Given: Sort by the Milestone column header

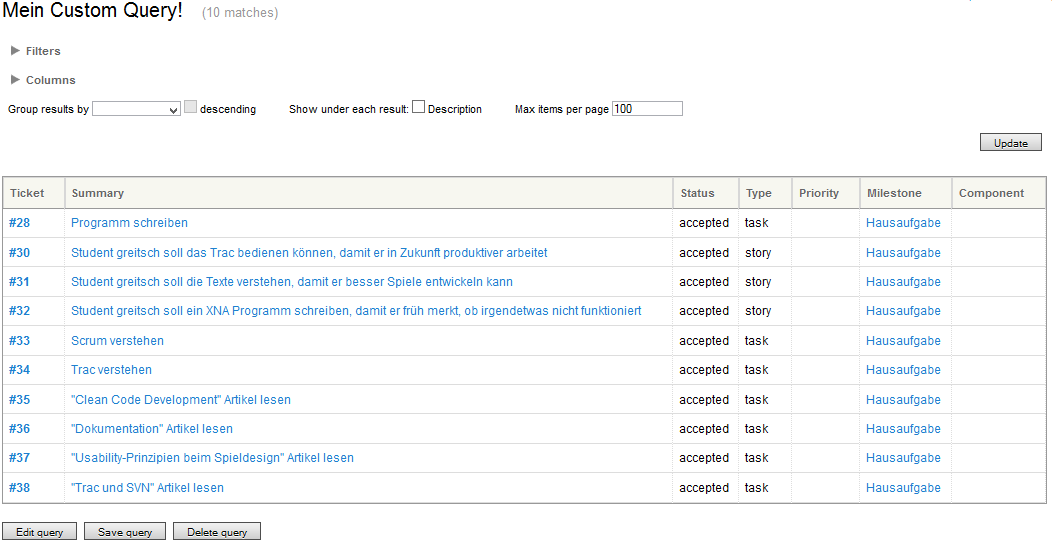Looking at the screenshot, I should tap(894, 193).
